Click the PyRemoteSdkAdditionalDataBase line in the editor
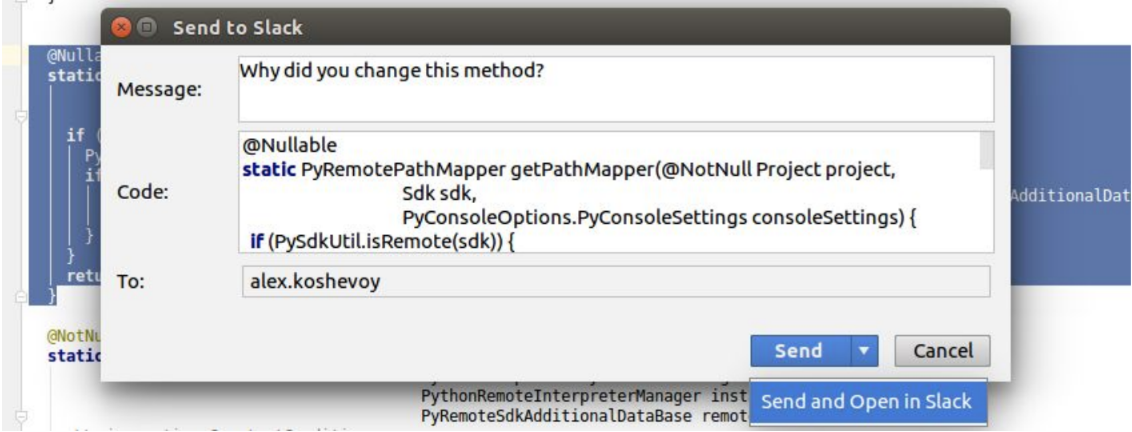The image size is (1132, 432). (585, 416)
